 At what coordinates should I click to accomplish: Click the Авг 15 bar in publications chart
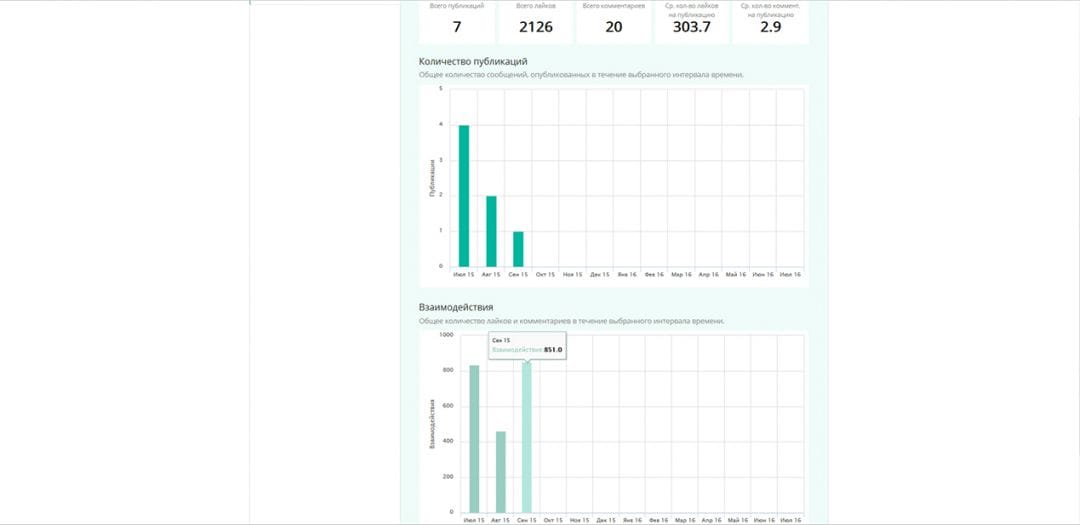pos(491,231)
